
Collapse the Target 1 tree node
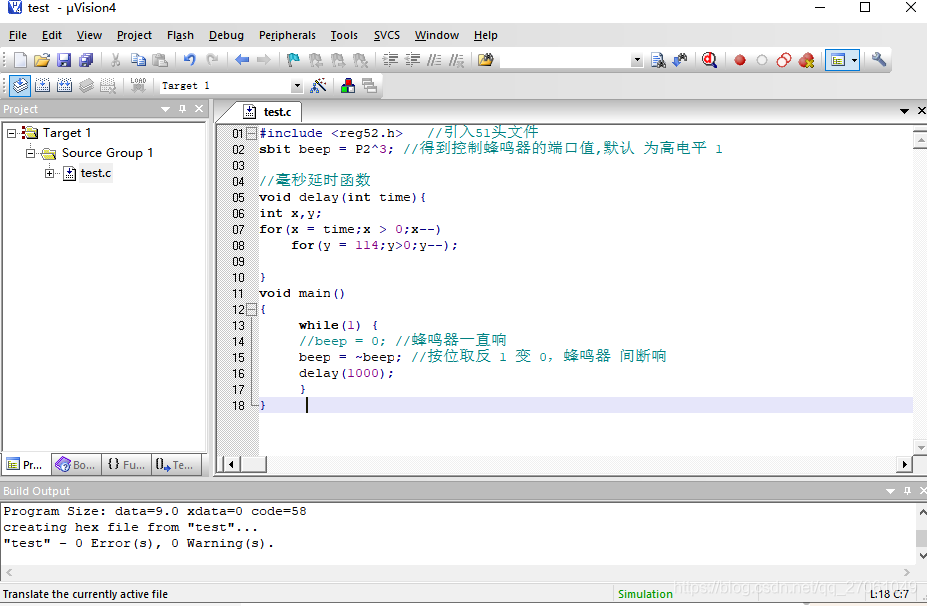click(x=12, y=133)
